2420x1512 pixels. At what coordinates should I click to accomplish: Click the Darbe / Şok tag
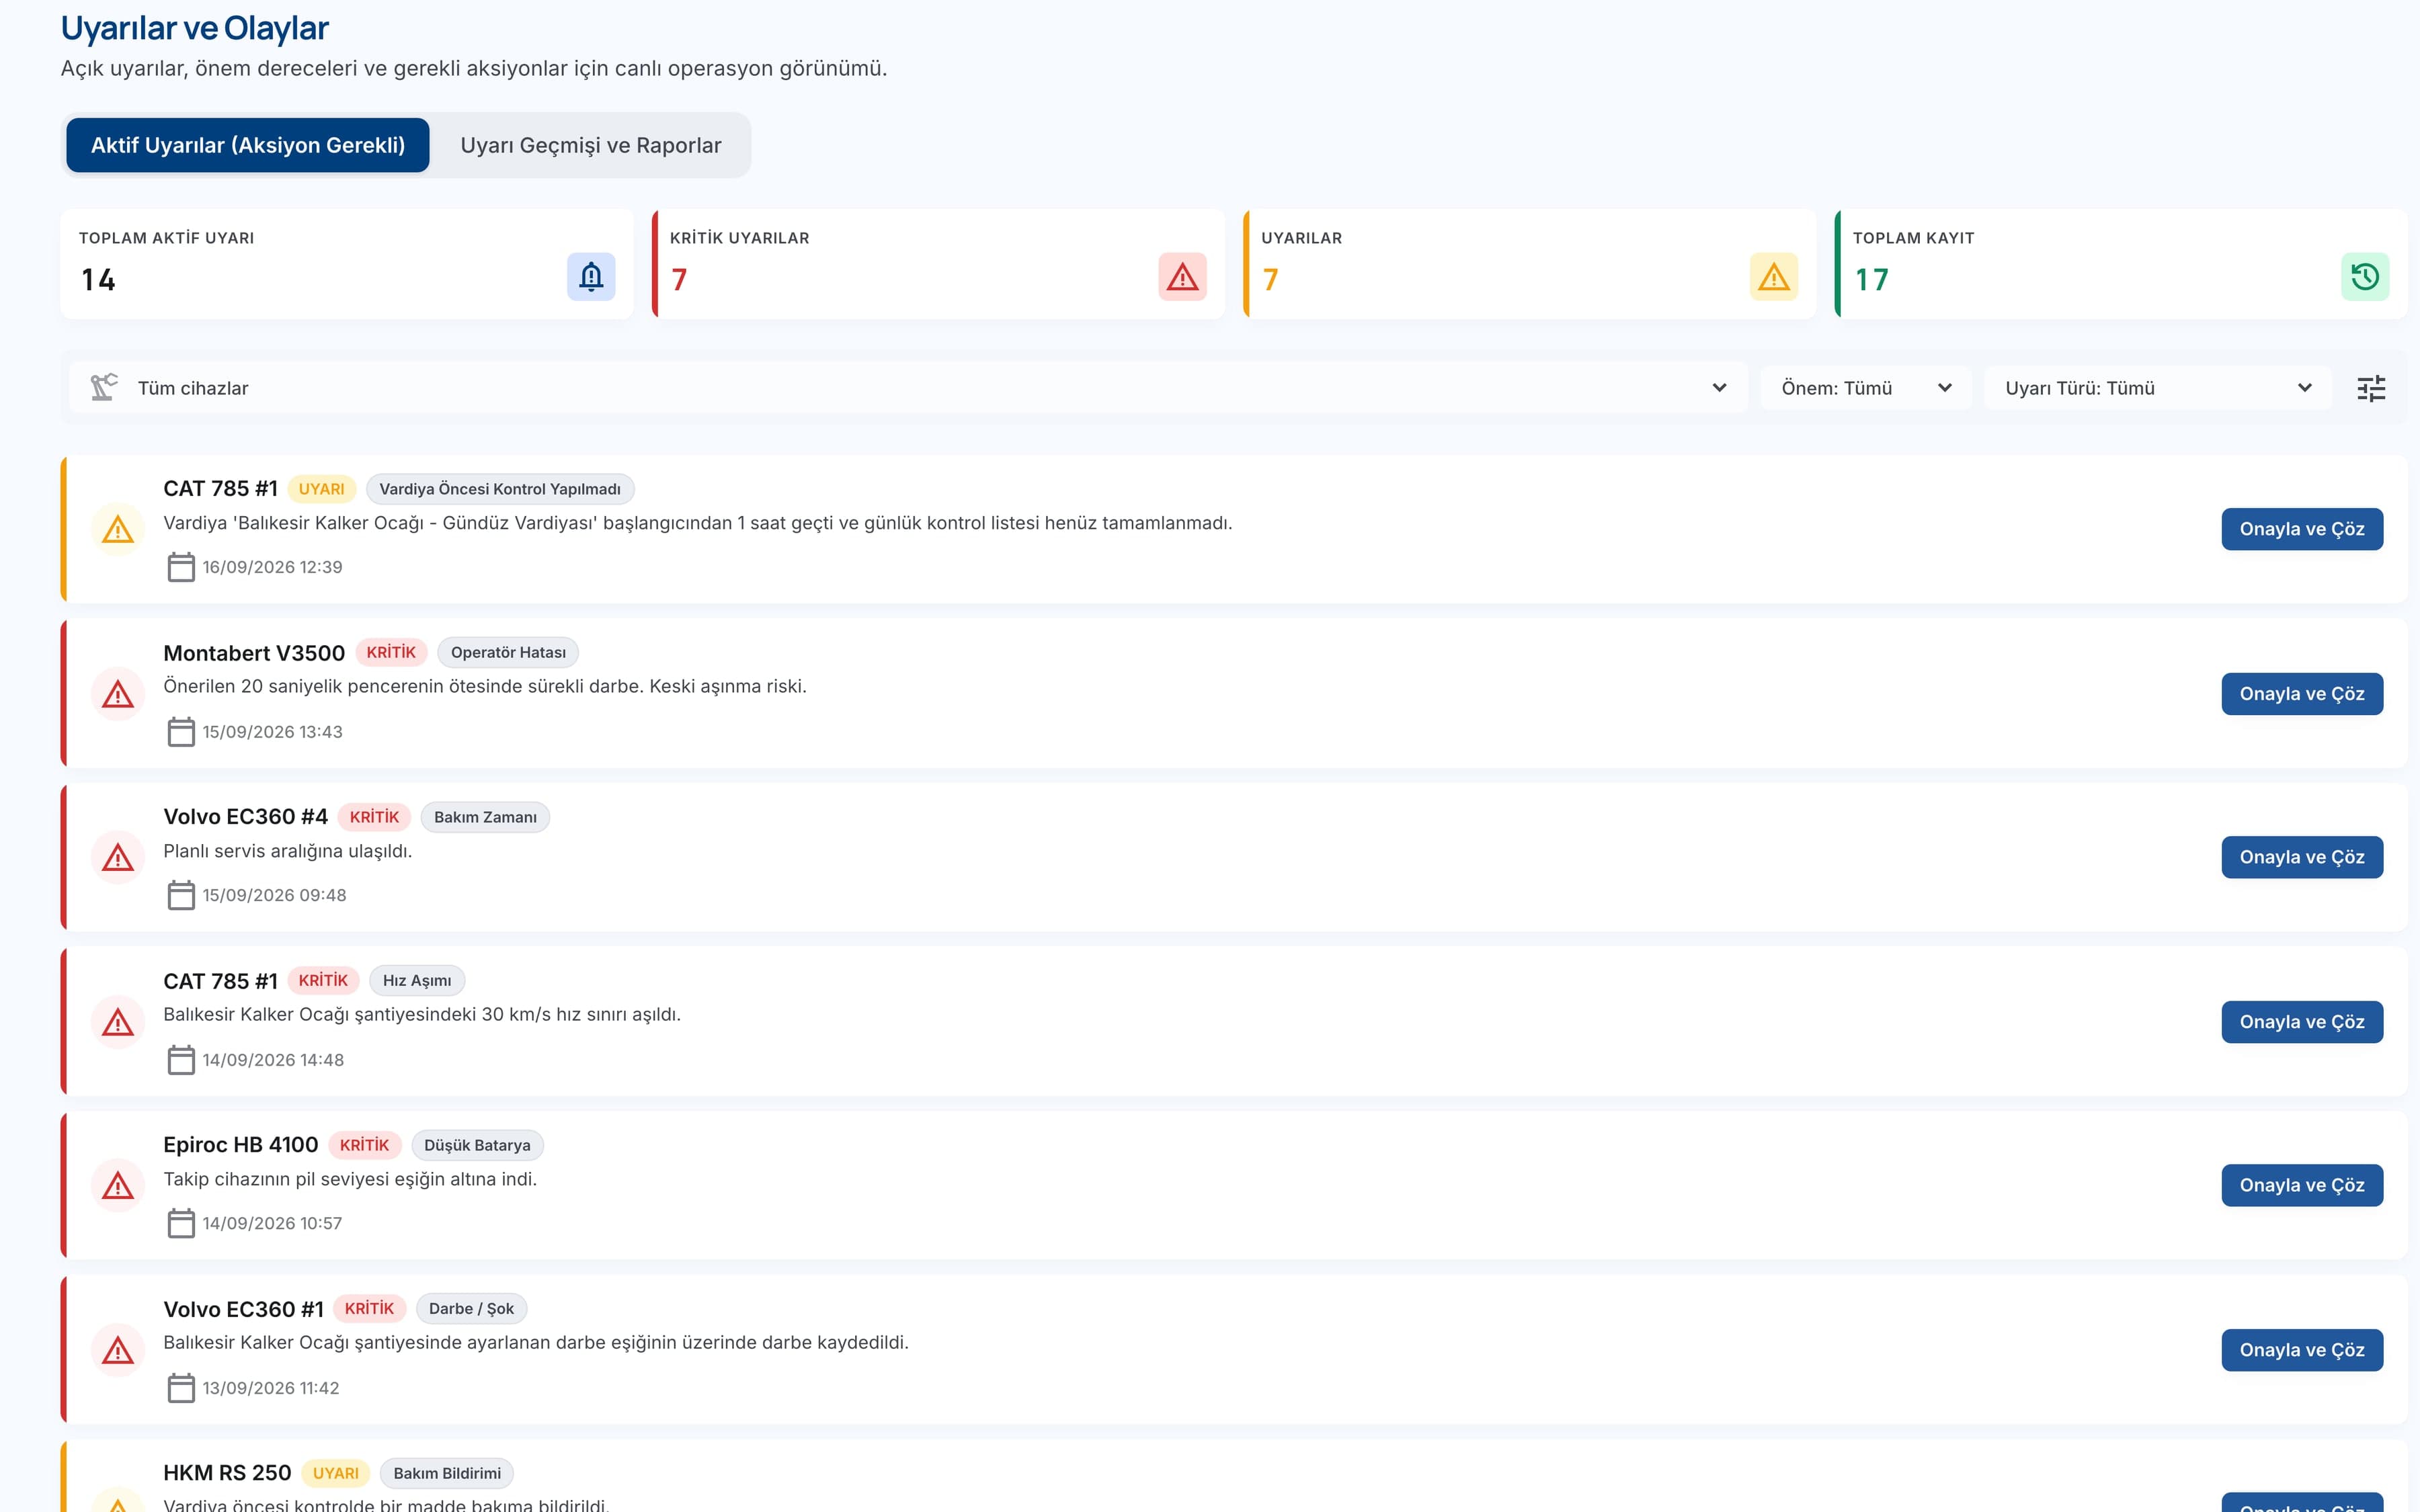(x=471, y=1309)
